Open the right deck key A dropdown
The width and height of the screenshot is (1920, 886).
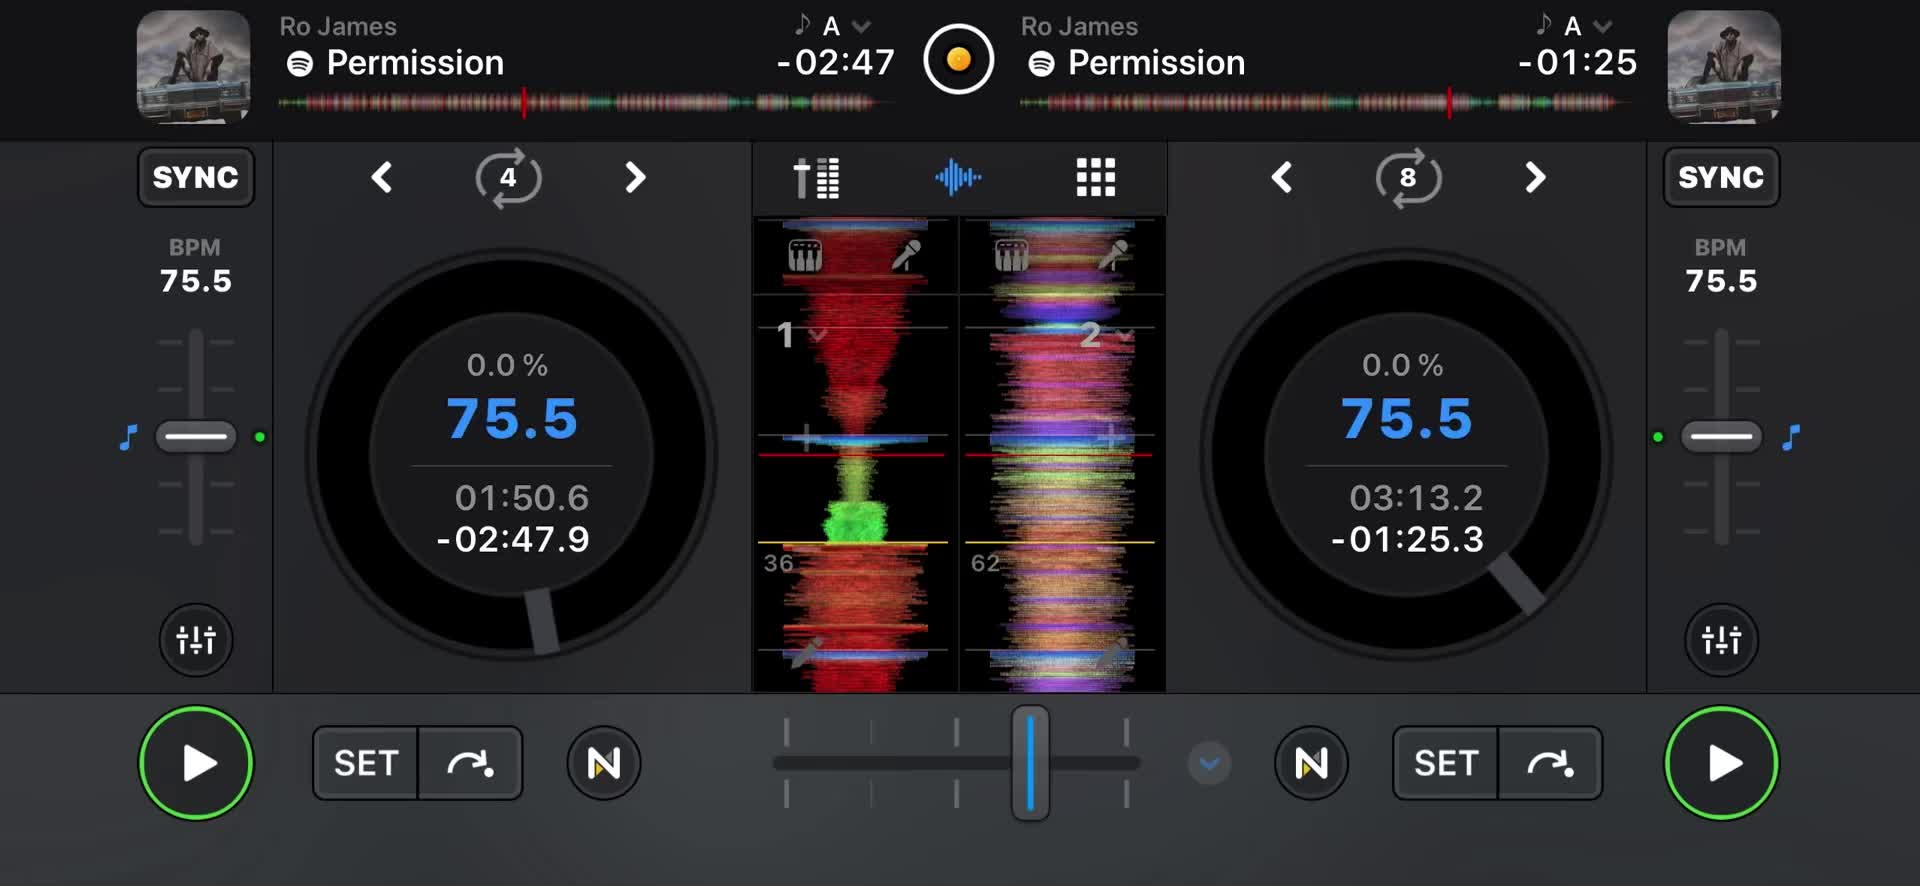[x=1574, y=26]
